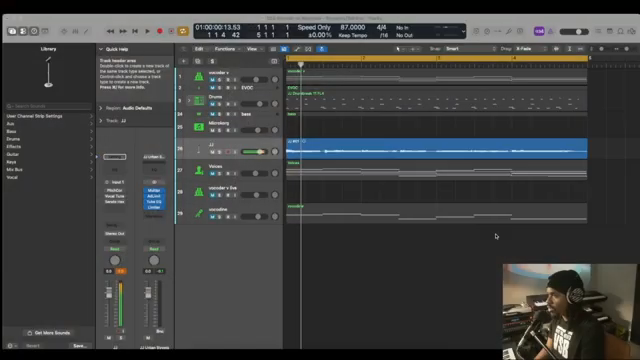The width and height of the screenshot is (640, 360).
Task: Open the Loop Browser button
Action: coord(620,31)
